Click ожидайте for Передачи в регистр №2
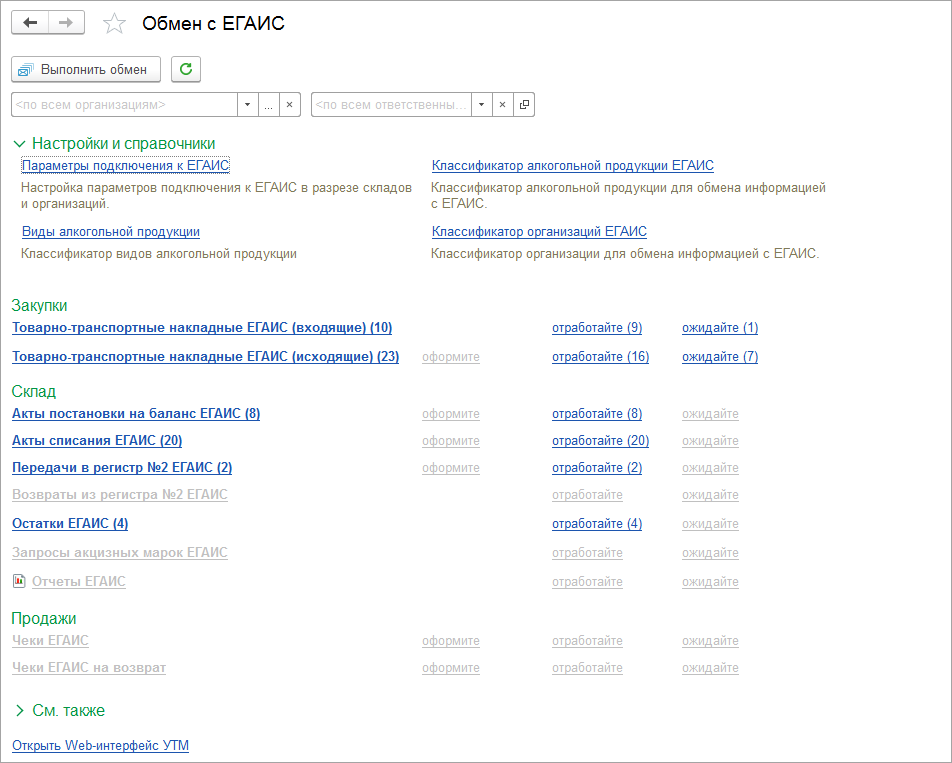 pyautogui.click(x=710, y=468)
